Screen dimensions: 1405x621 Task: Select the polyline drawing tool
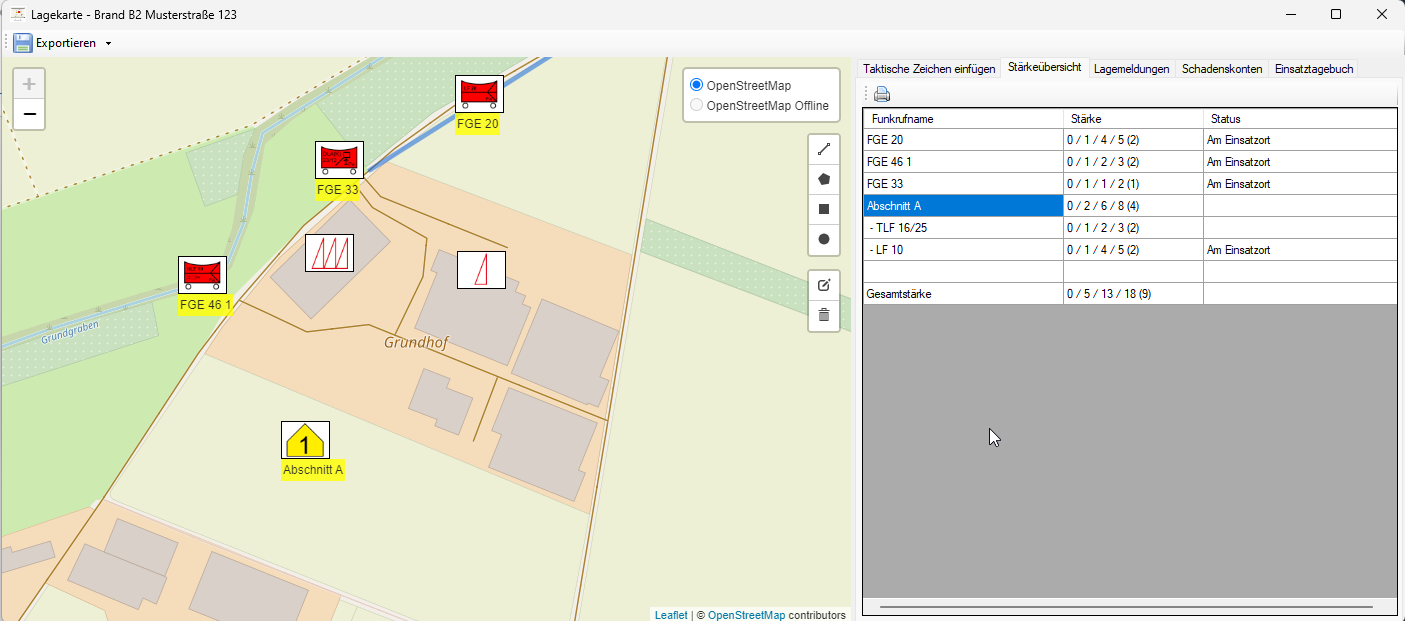(824, 149)
